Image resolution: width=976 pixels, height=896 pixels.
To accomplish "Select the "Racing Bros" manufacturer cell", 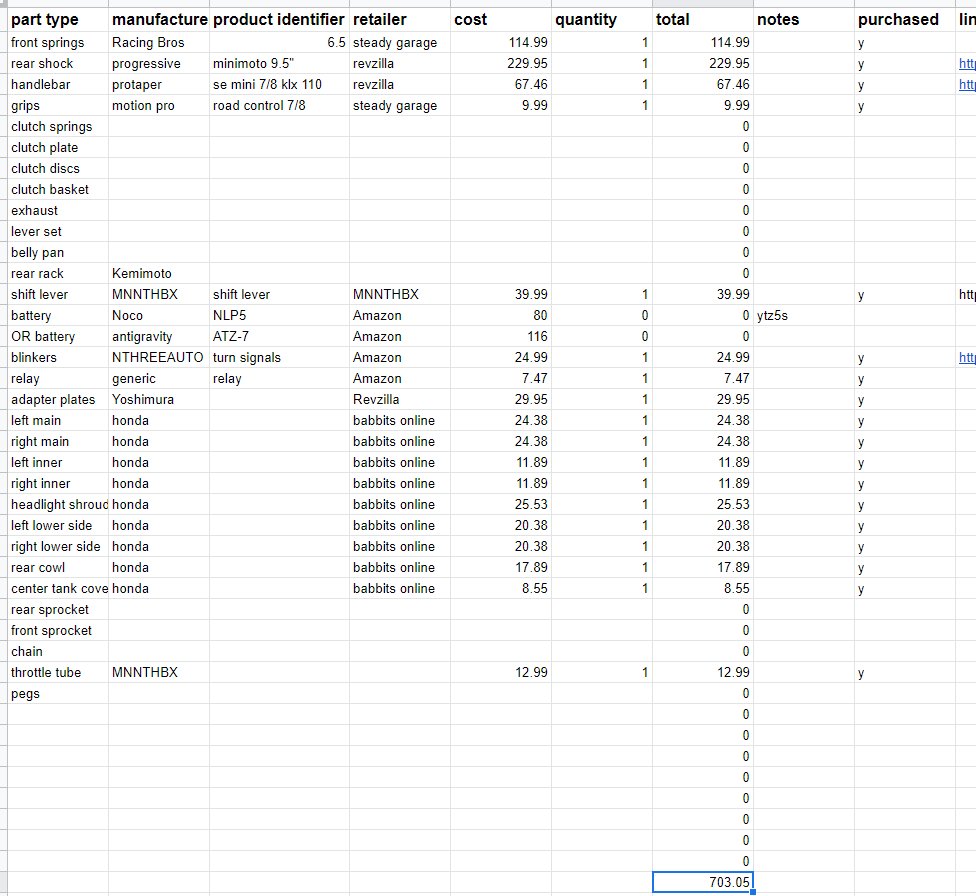I will click(159, 42).
